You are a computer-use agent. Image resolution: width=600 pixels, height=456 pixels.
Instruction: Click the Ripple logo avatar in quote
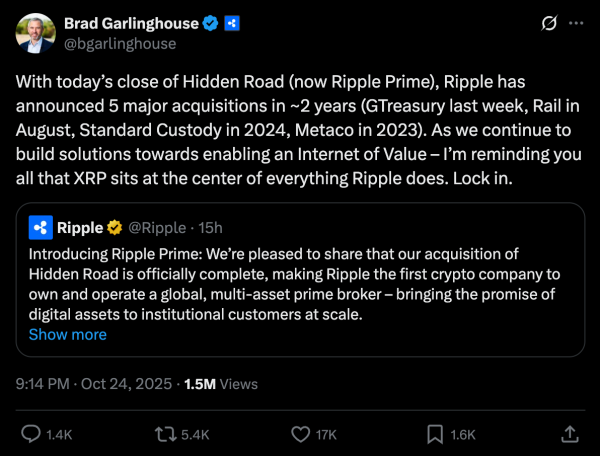point(41,228)
